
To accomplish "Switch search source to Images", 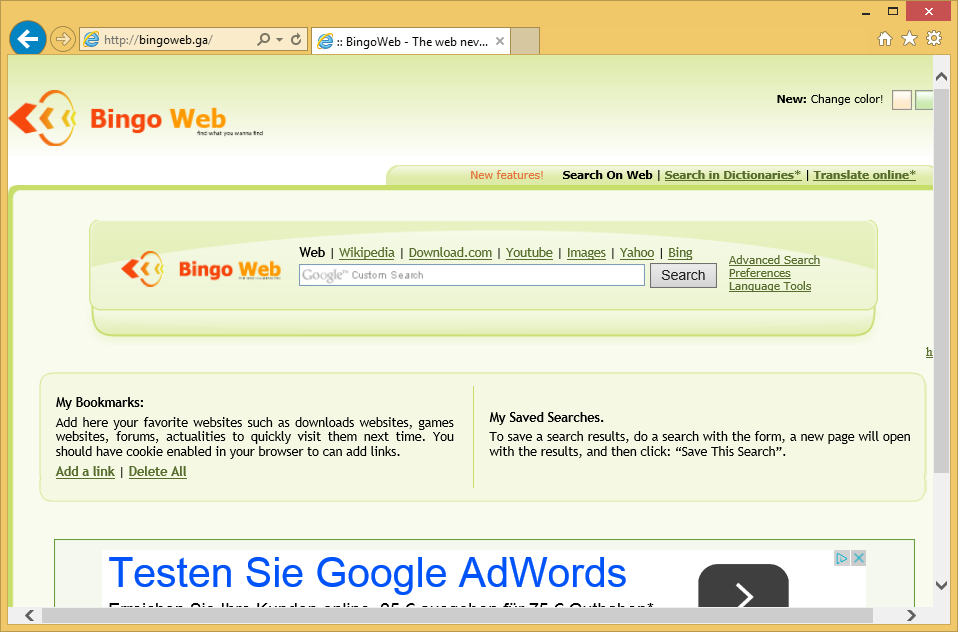I will (x=586, y=252).
